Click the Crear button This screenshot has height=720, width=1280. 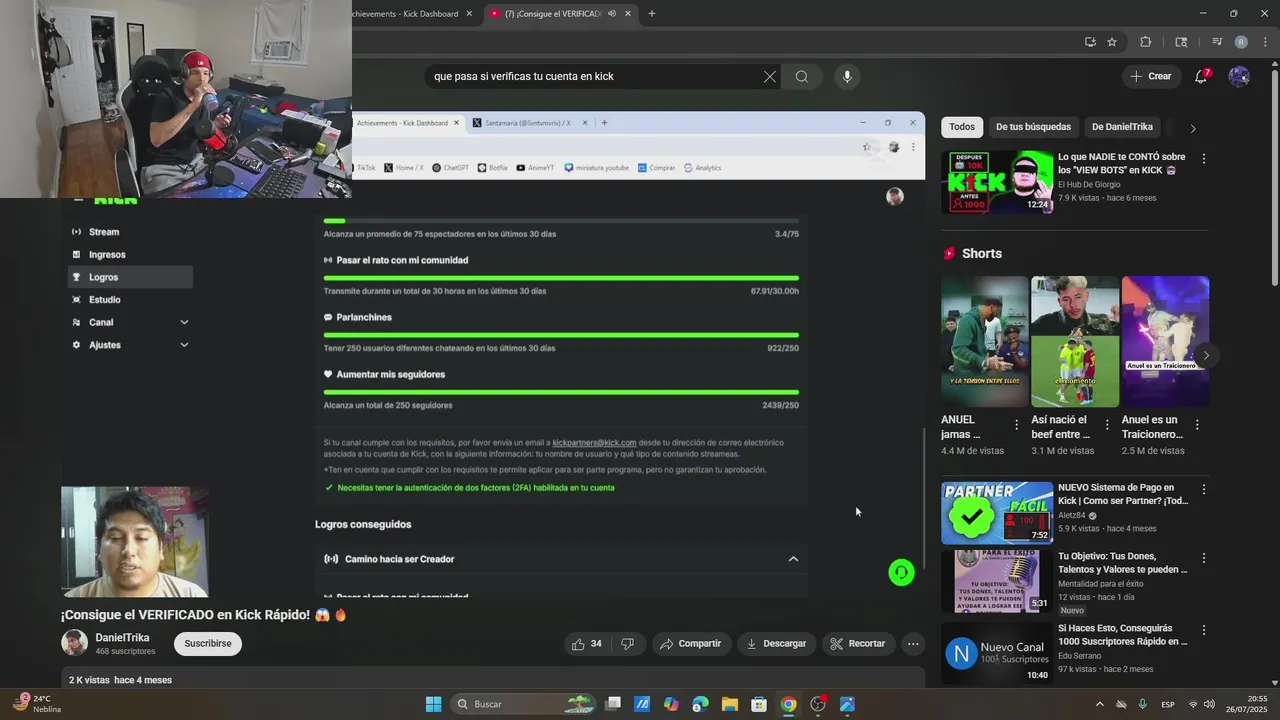pos(1150,77)
